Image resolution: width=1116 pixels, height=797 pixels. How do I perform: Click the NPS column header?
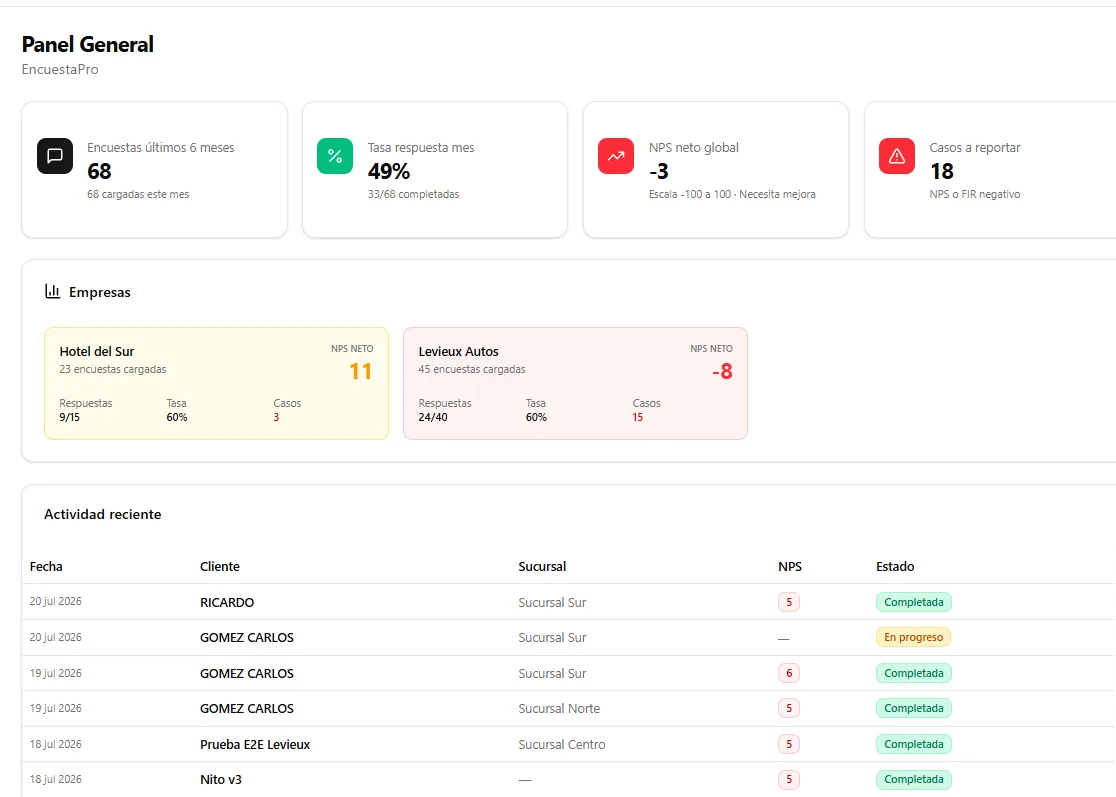coord(790,566)
